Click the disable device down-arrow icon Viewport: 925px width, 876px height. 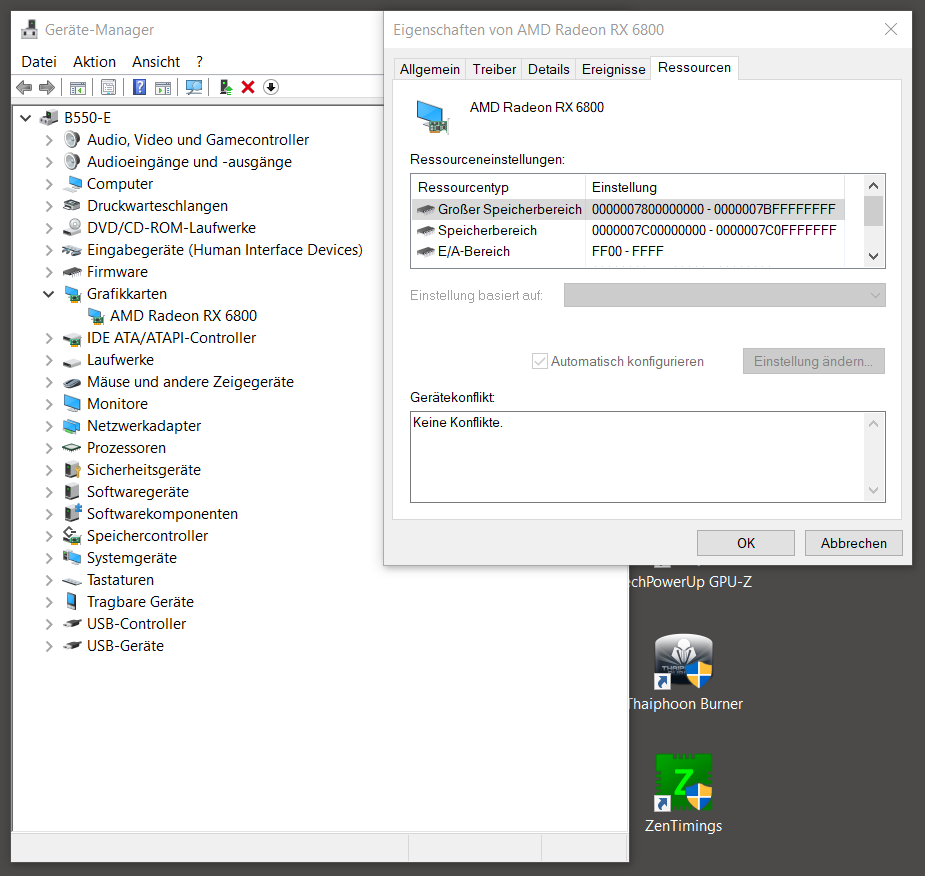pyautogui.click(x=271, y=87)
